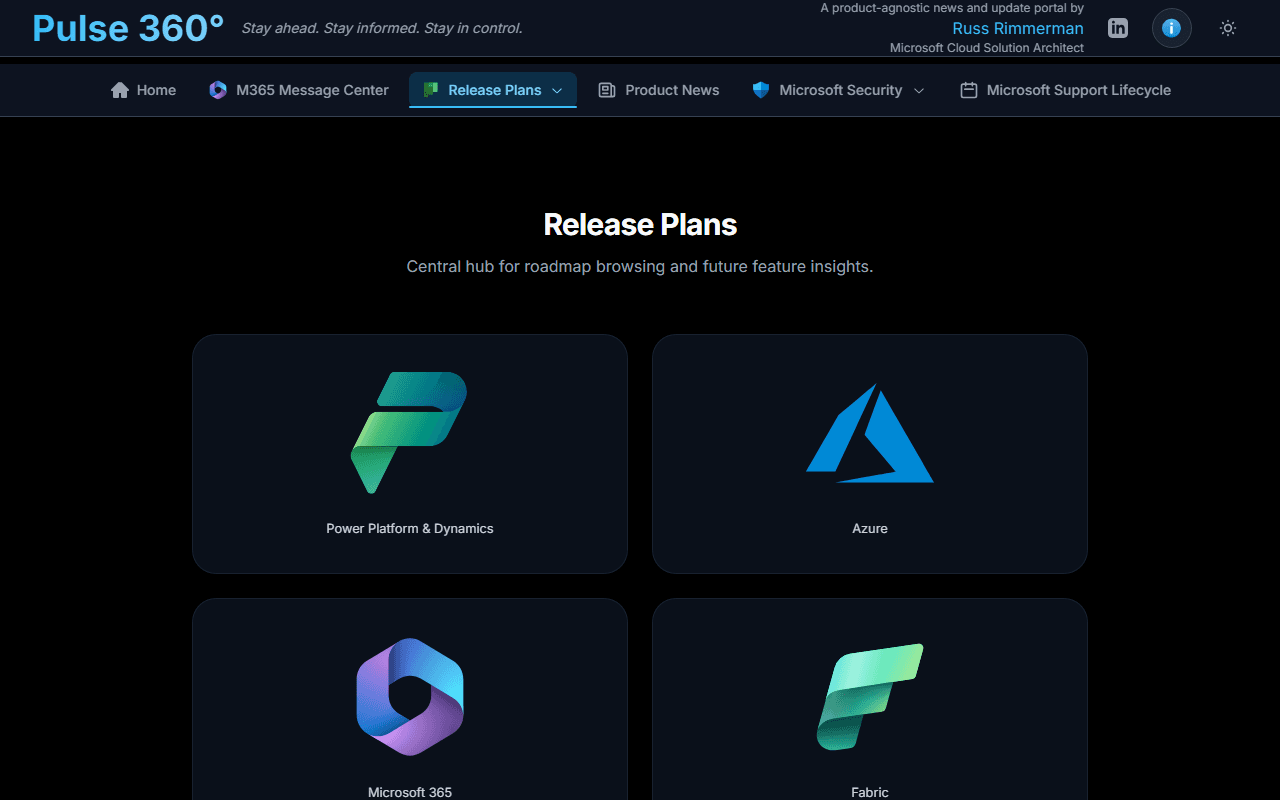This screenshot has height=800, width=1280.
Task: Click the Release Plans page heading
Action: click(x=640, y=224)
